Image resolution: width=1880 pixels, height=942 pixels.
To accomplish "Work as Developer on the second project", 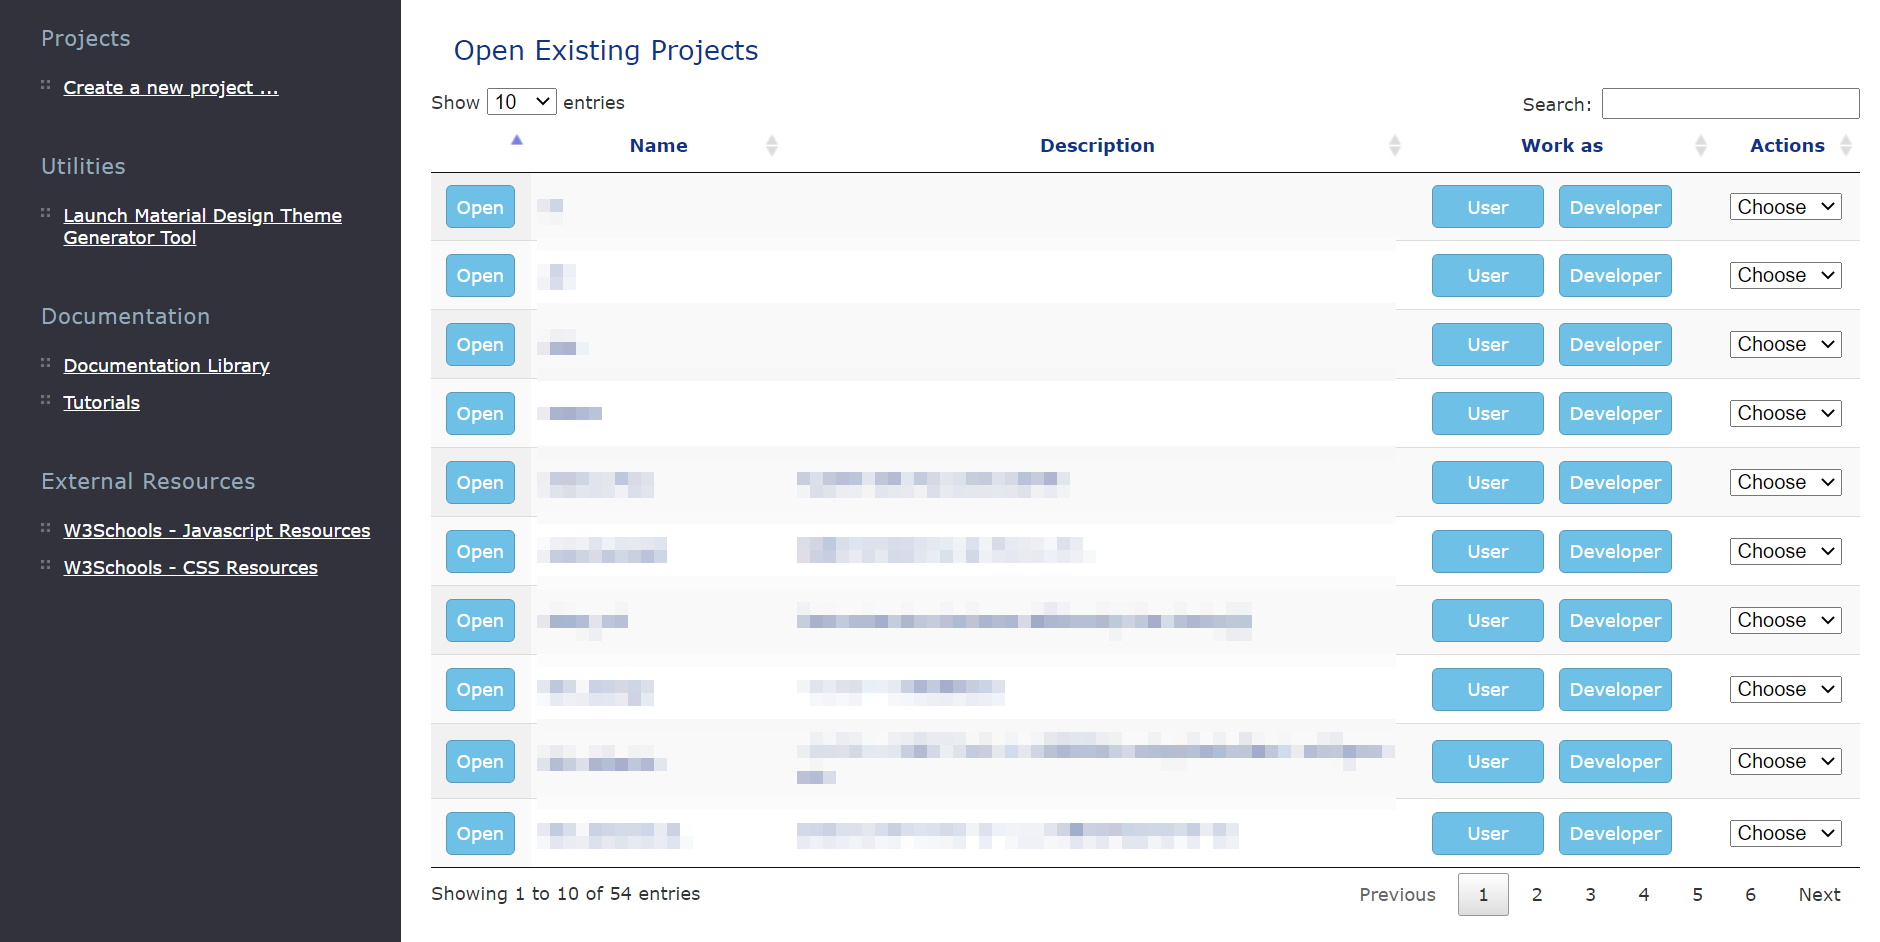I will point(1614,276).
